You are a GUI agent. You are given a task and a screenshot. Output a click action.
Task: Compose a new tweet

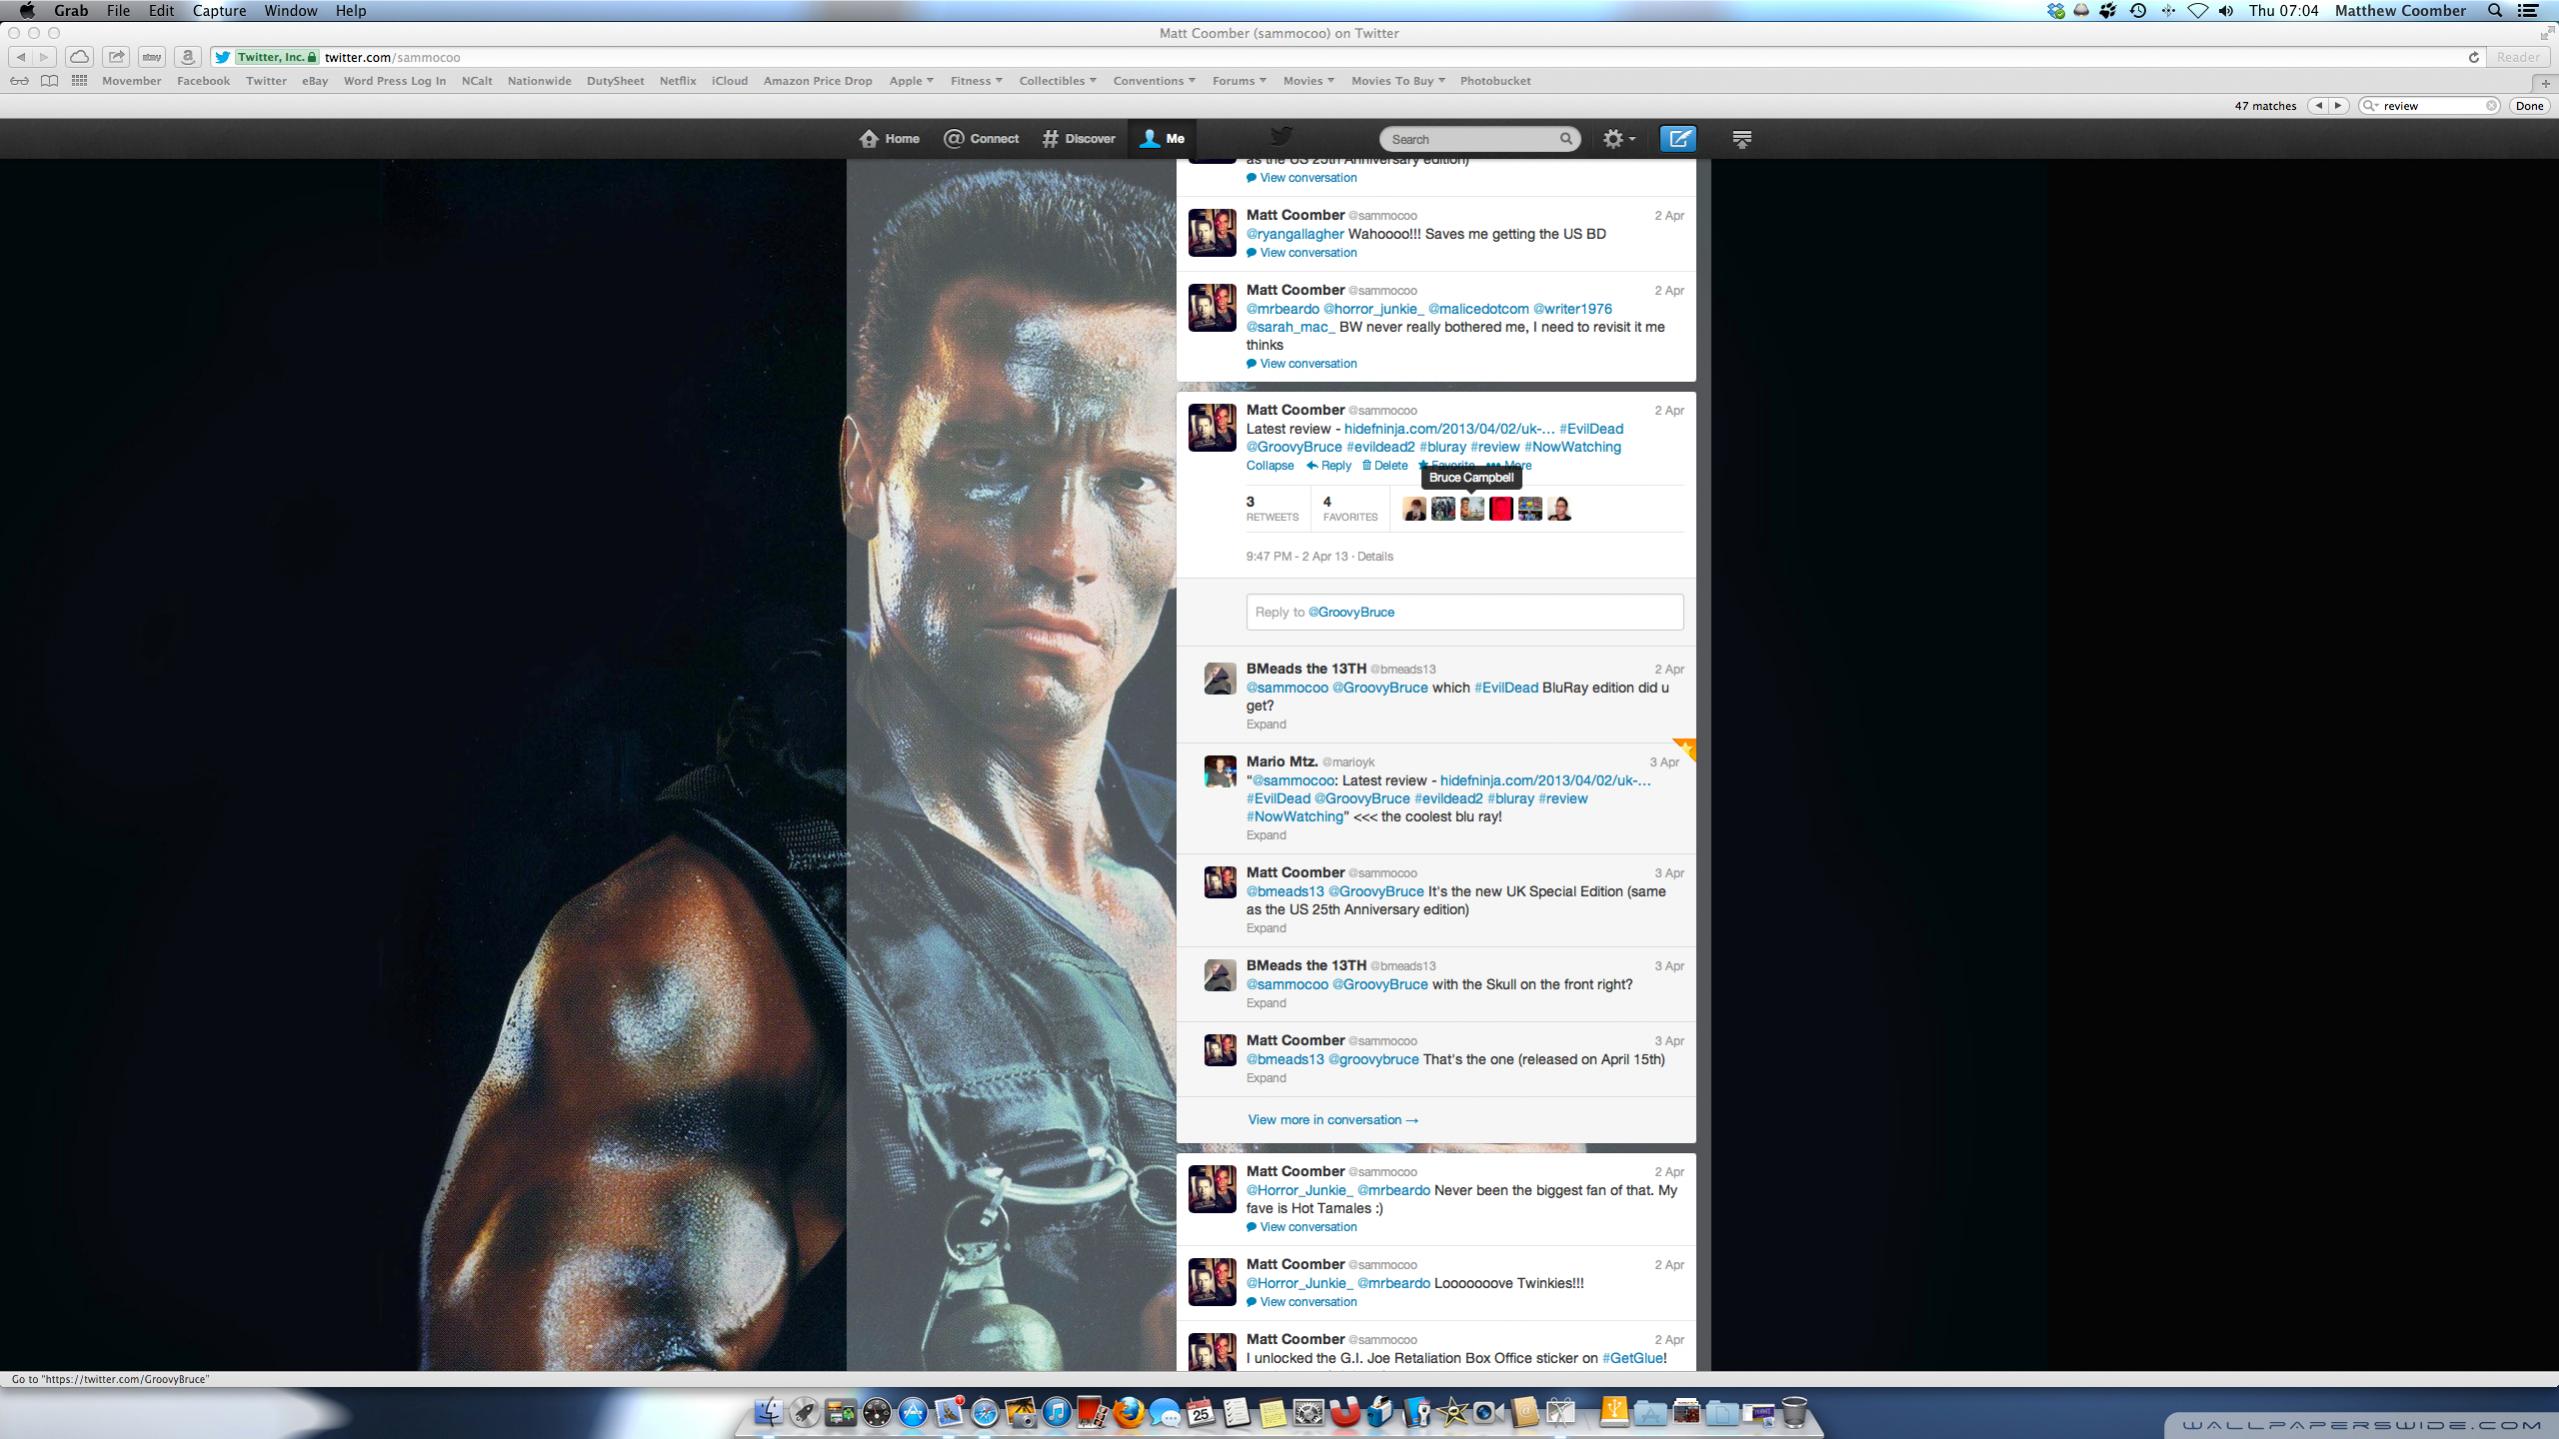(x=1678, y=139)
